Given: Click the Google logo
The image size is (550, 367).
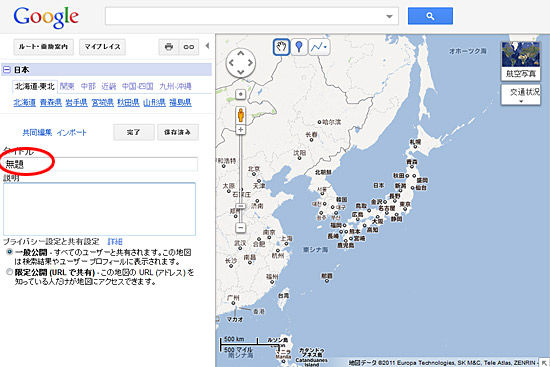Looking at the screenshot, I should point(46,18).
